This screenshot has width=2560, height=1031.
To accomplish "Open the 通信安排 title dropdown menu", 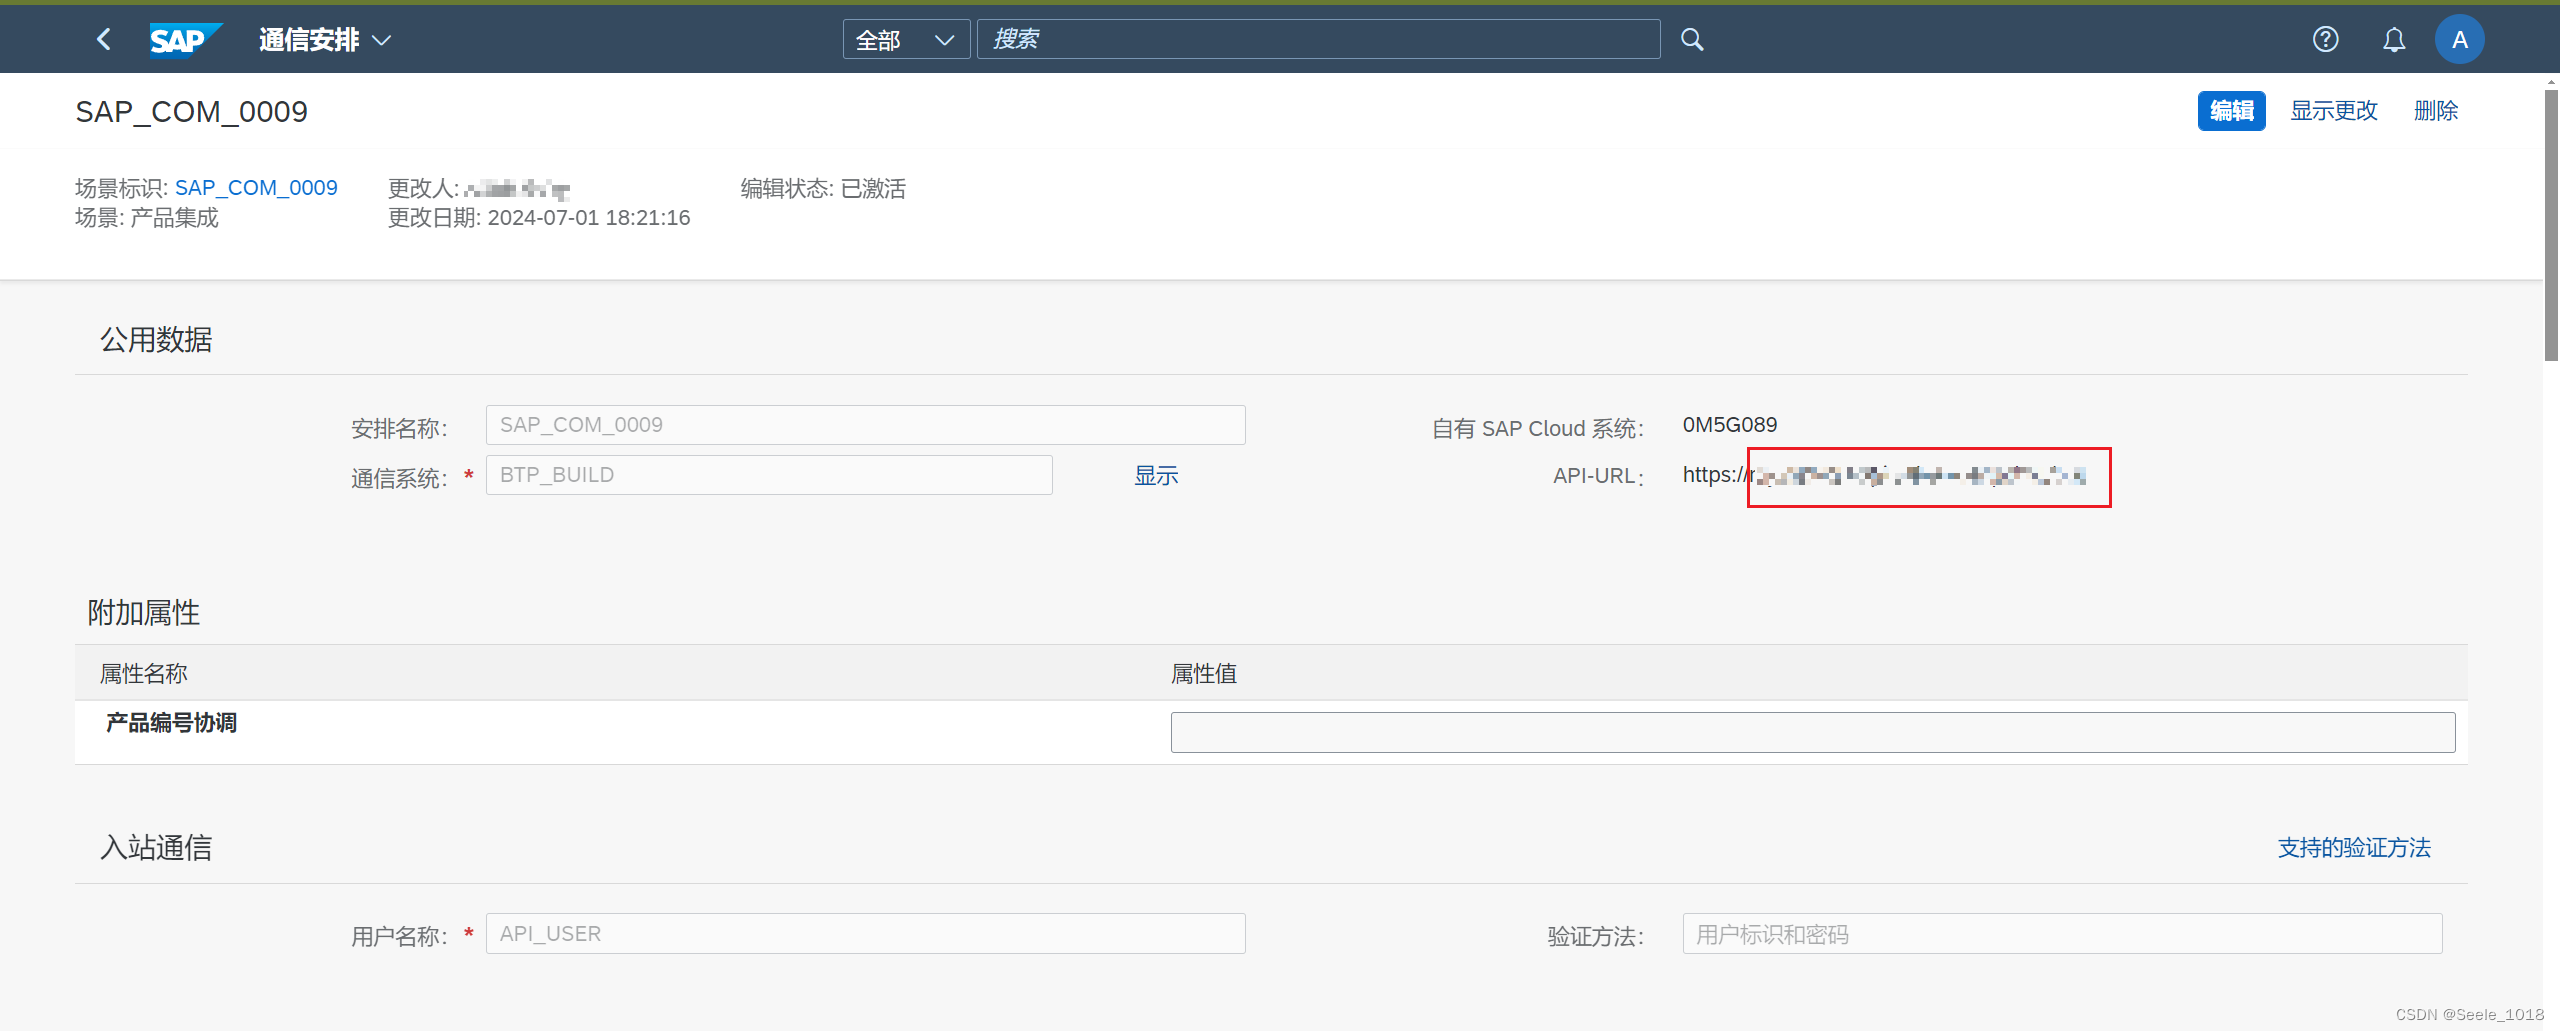I will [325, 40].
